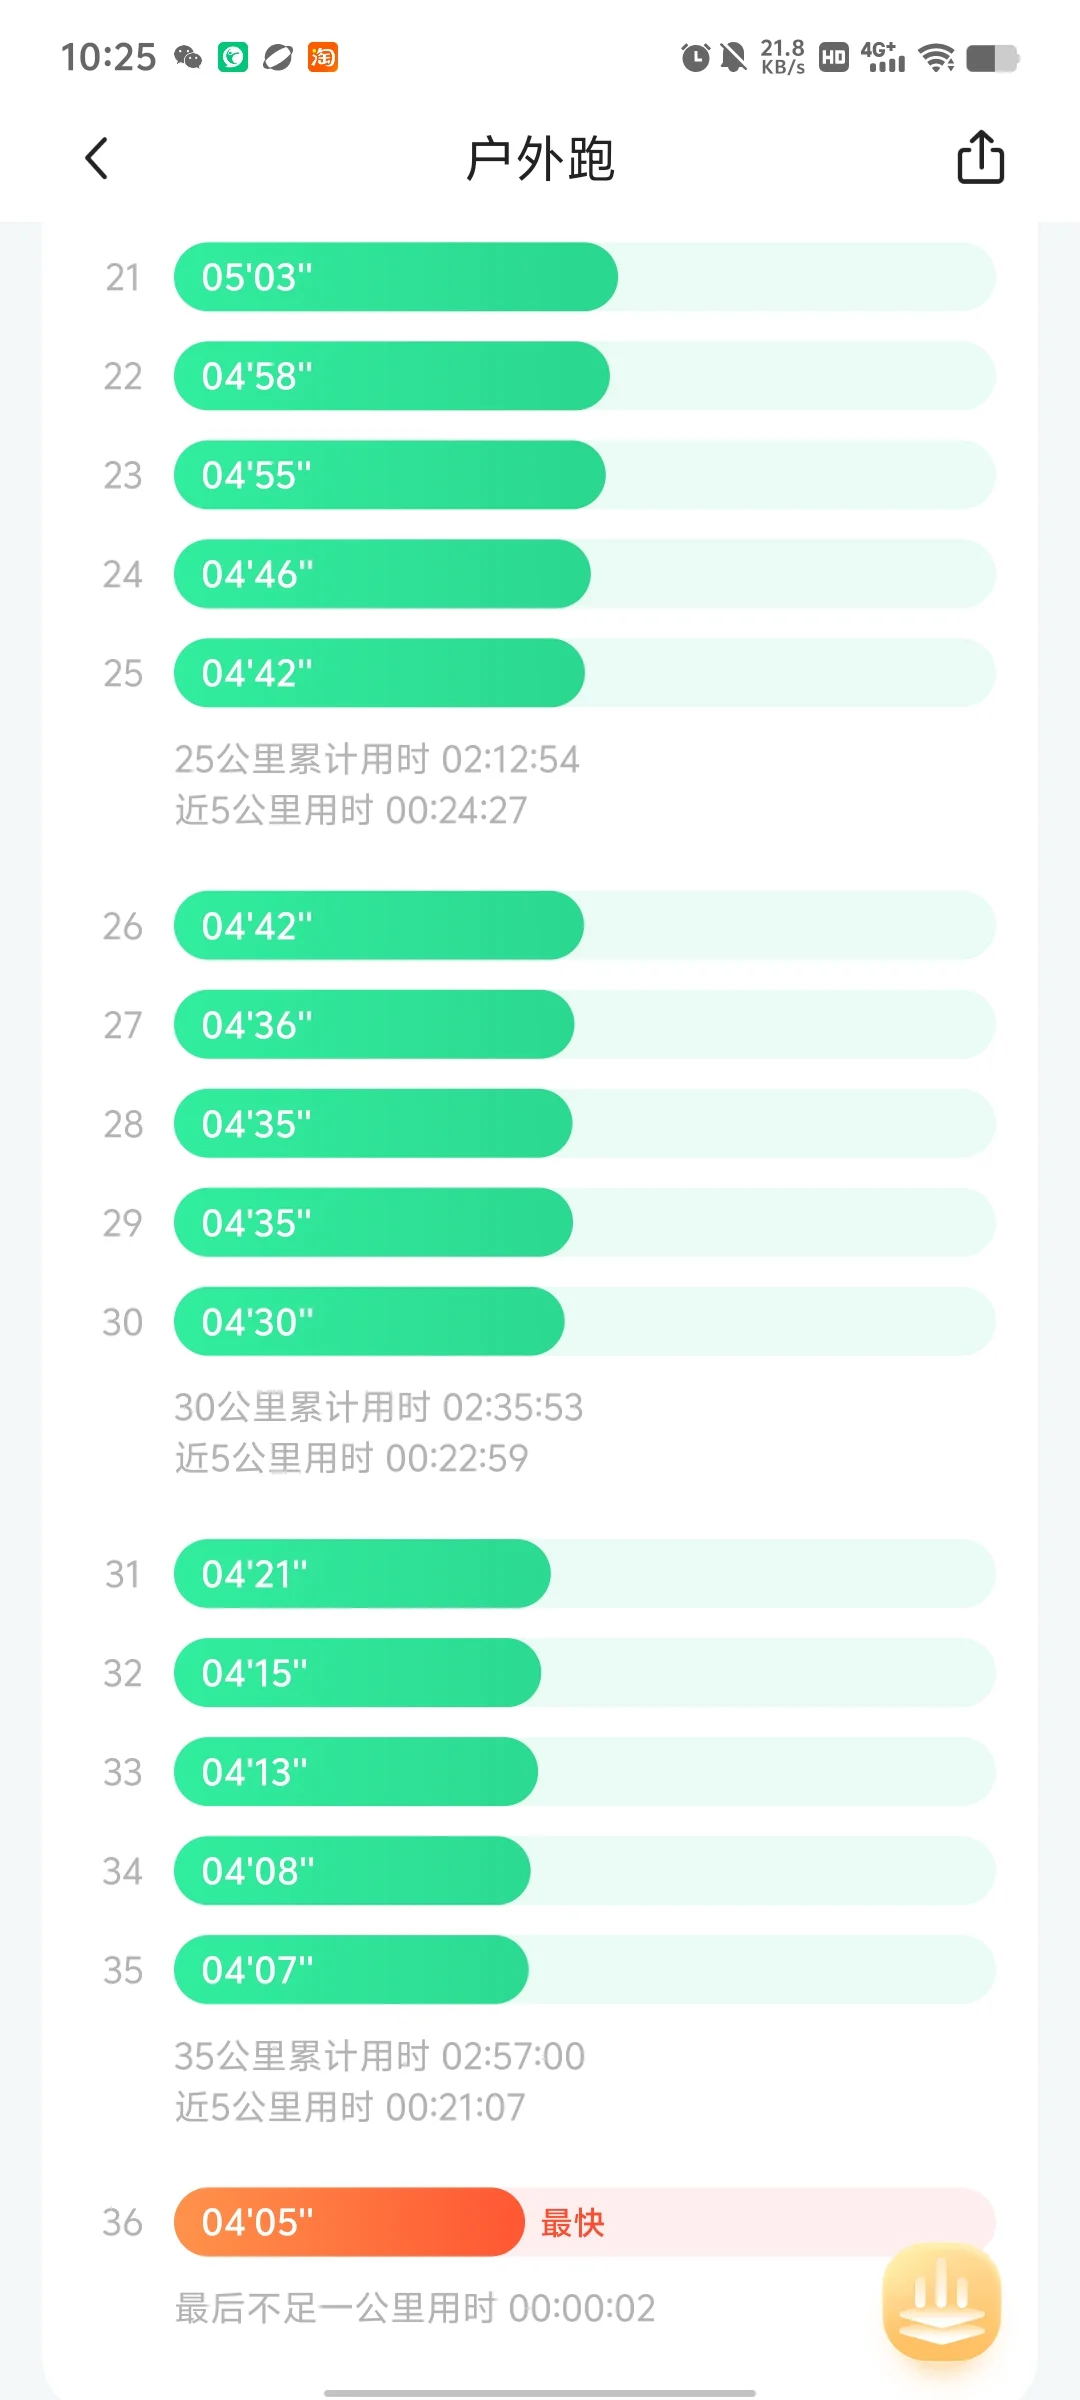Tap the WeChat notification icon
The image size is (1080, 2400).
pos(188,57)
